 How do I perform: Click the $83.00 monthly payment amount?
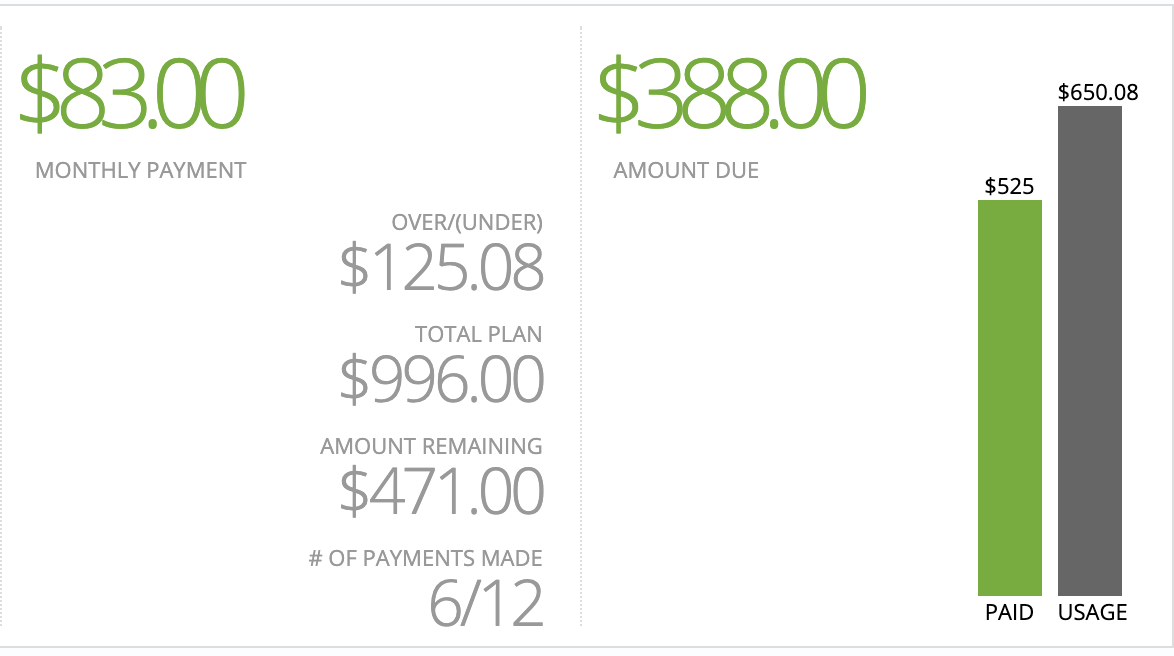pyautogui.click(x=132, y=95)
